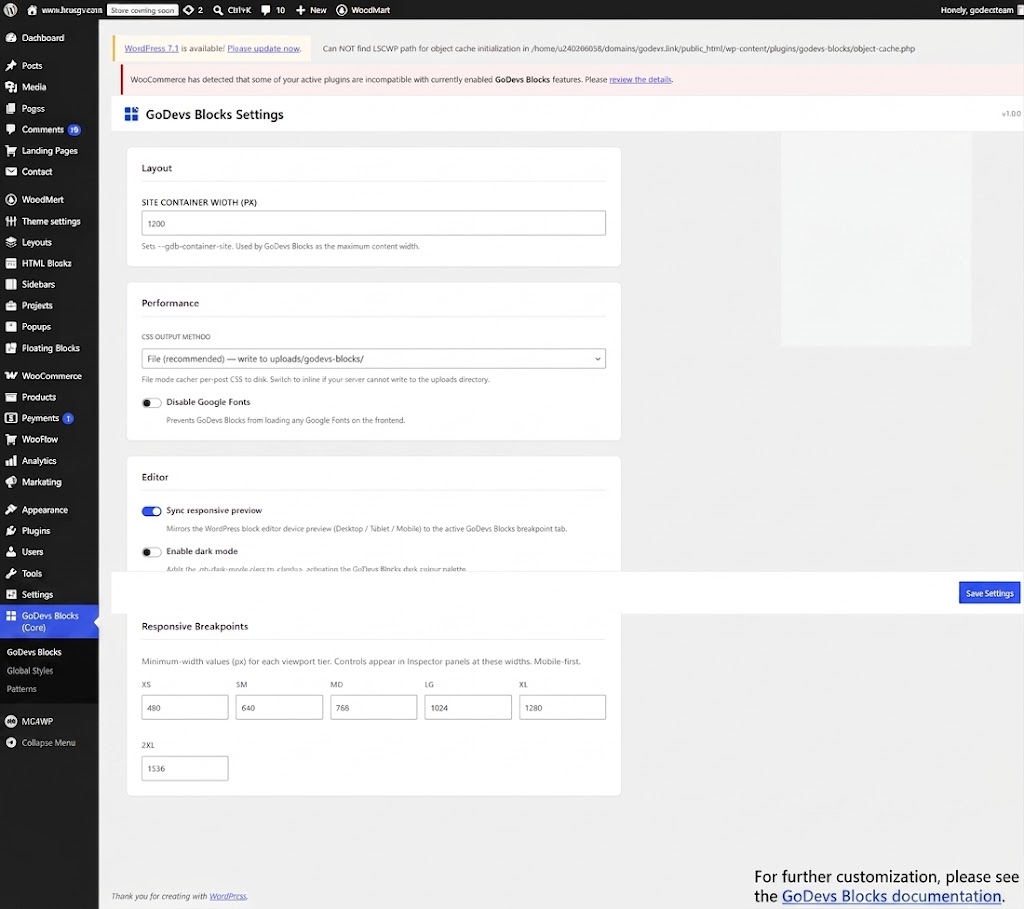Click the footer WordPress link
Image resolution: width=1024 pixels, height=909 pixels.
[x=228, y=896]
